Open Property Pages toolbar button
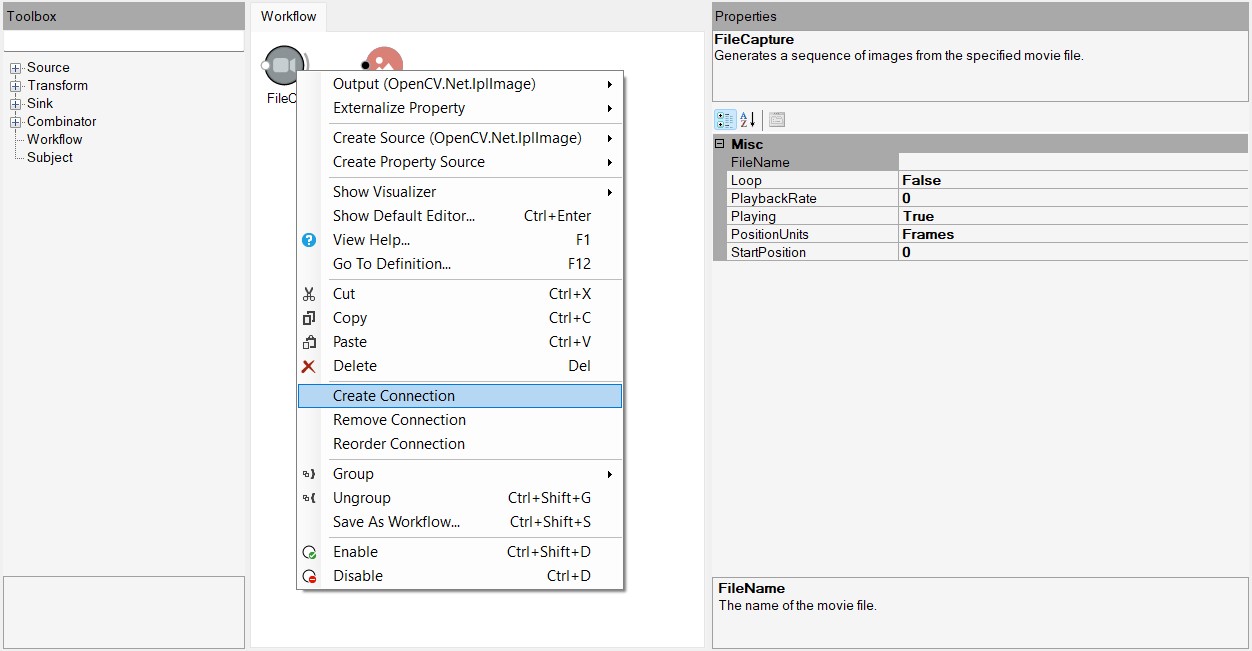Image resolution: width=1252 pixels, height=651 pixels. point(777,120)
